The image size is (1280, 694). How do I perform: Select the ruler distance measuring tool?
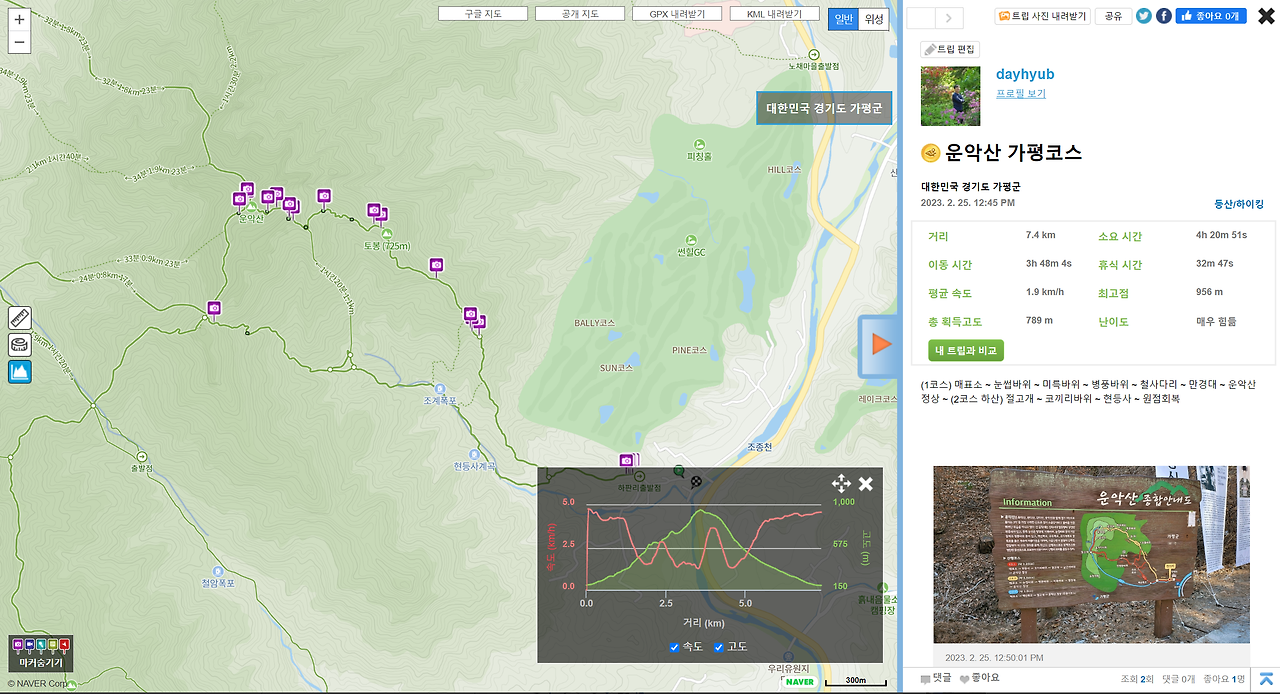(20, 318)
